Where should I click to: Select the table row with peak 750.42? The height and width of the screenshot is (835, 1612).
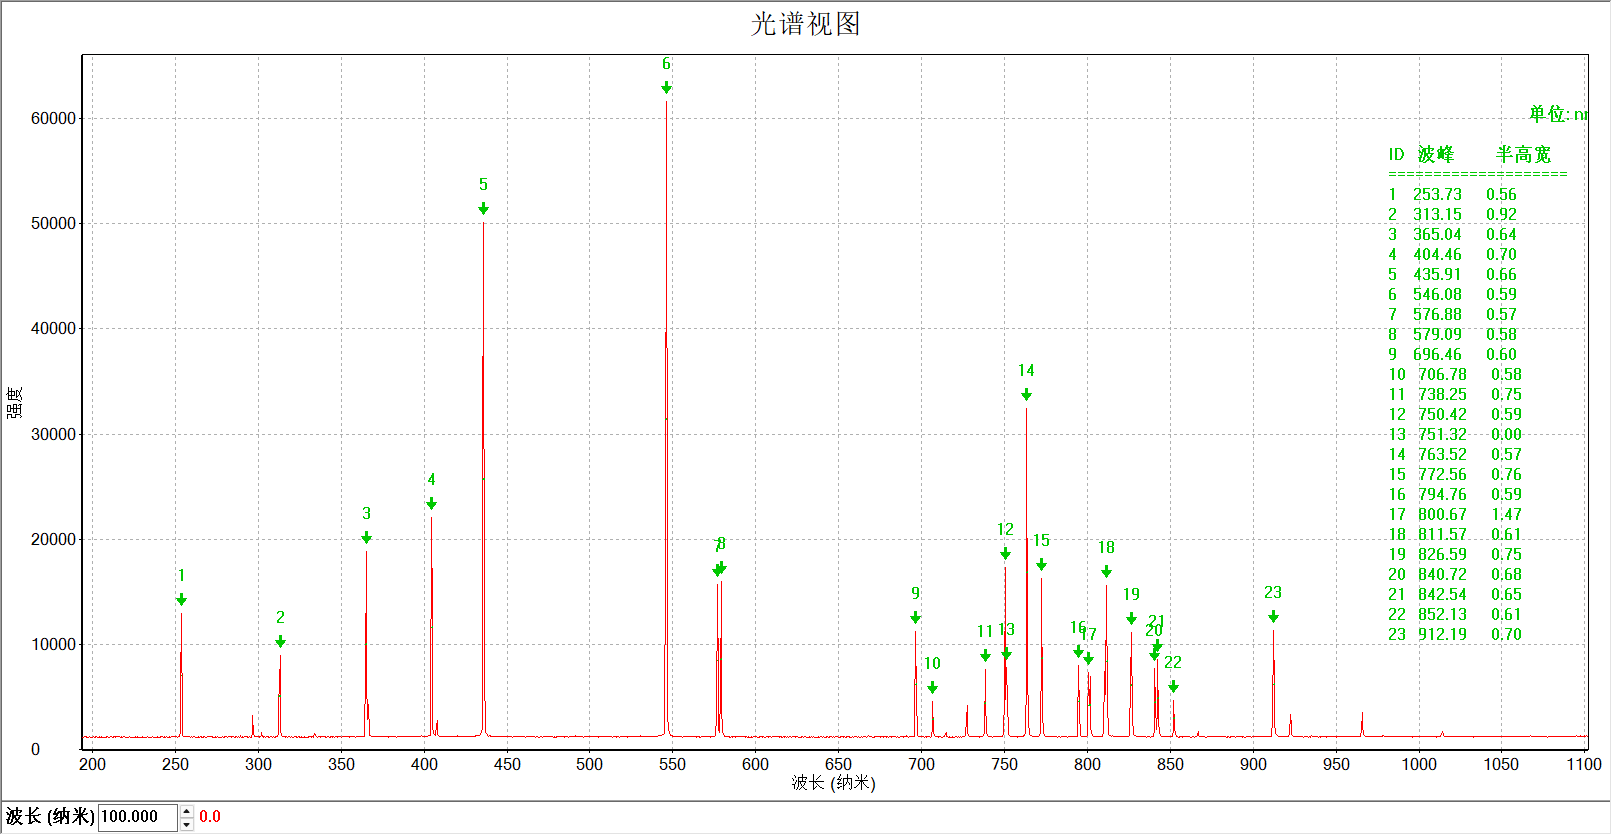coord(1455,414)
